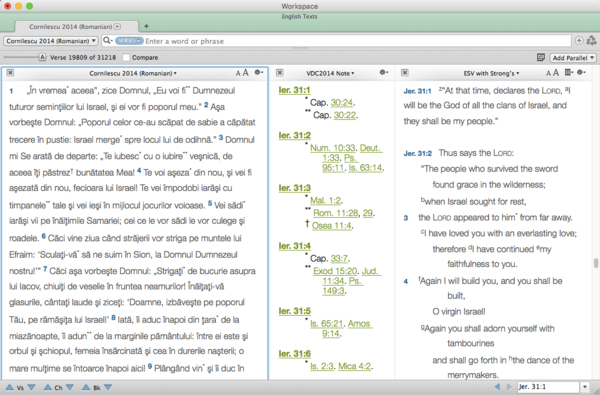600x395 pixels.
Task: Click the Jer. 31:1 reference field
Action: [x=548, y=387]
